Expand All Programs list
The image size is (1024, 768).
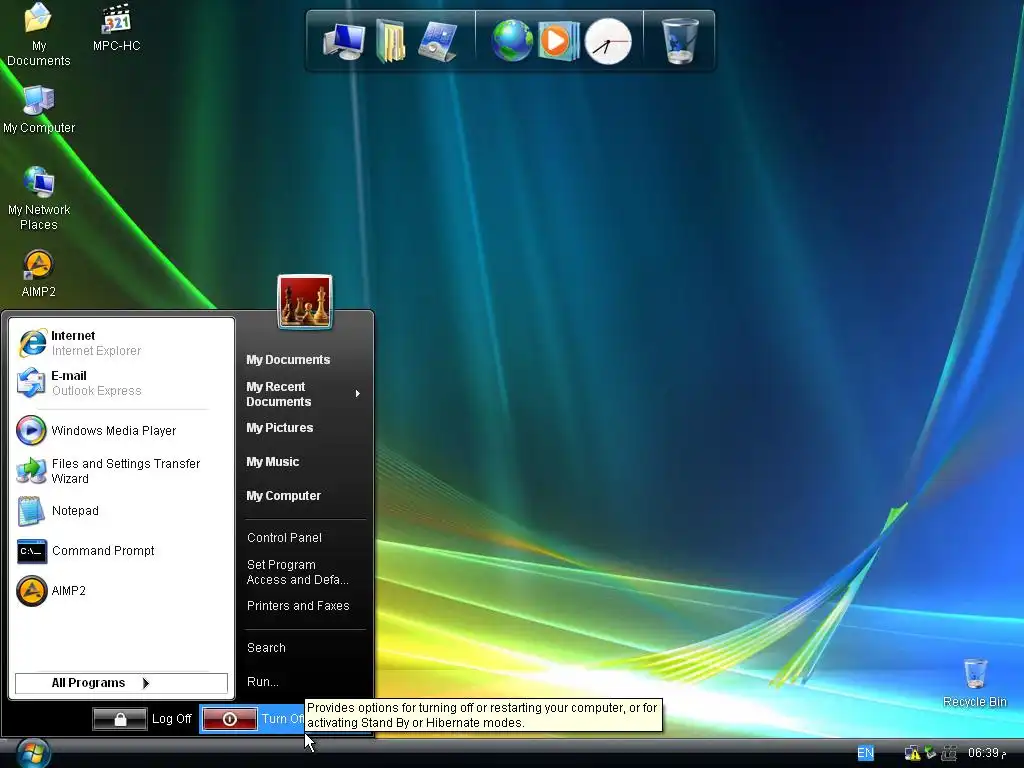coord(121,683)
